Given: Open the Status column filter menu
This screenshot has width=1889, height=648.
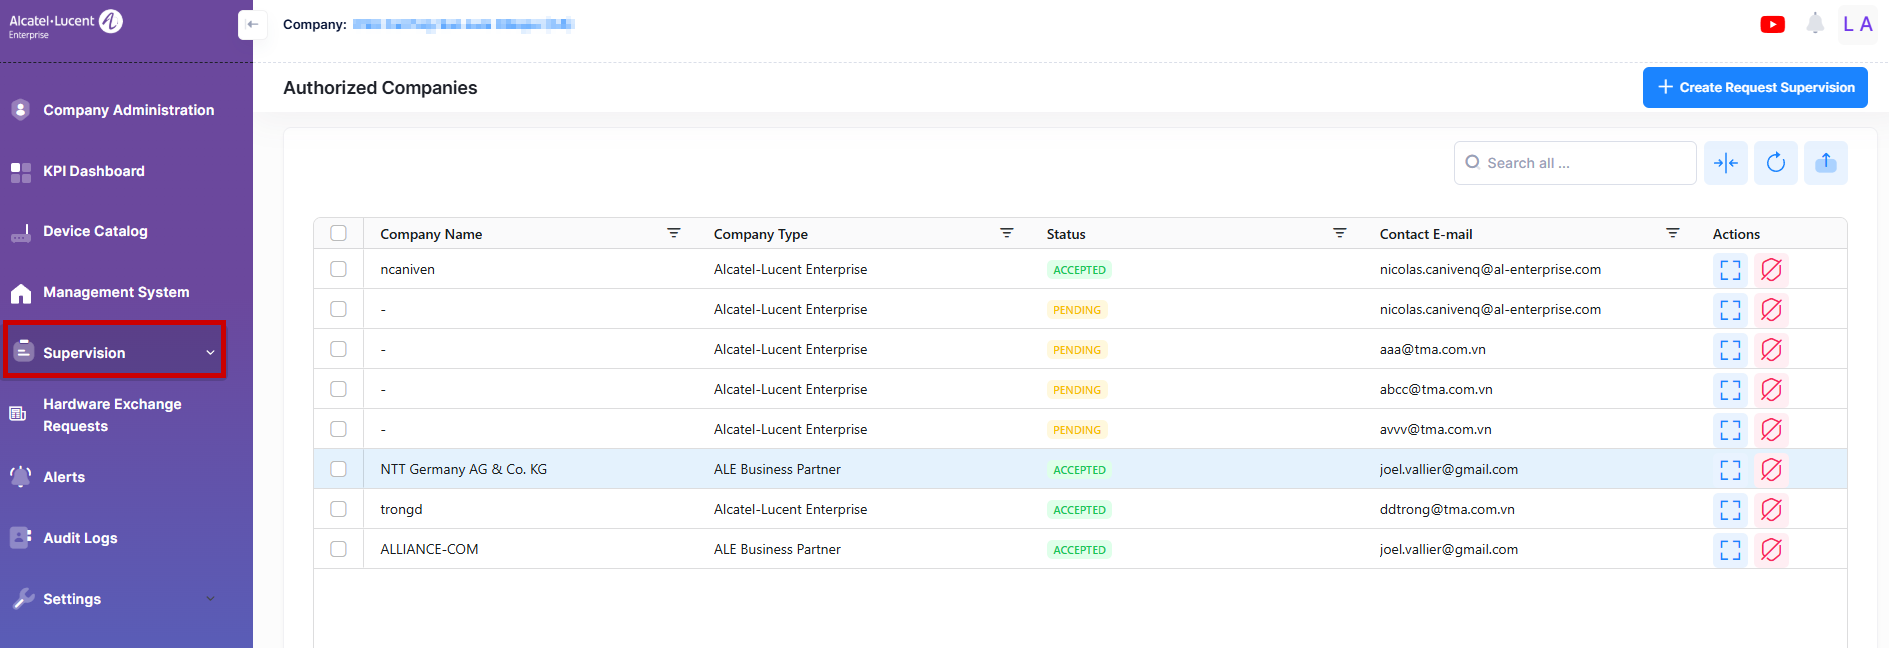Looking at the screenshot, I should coord(1339,233).
